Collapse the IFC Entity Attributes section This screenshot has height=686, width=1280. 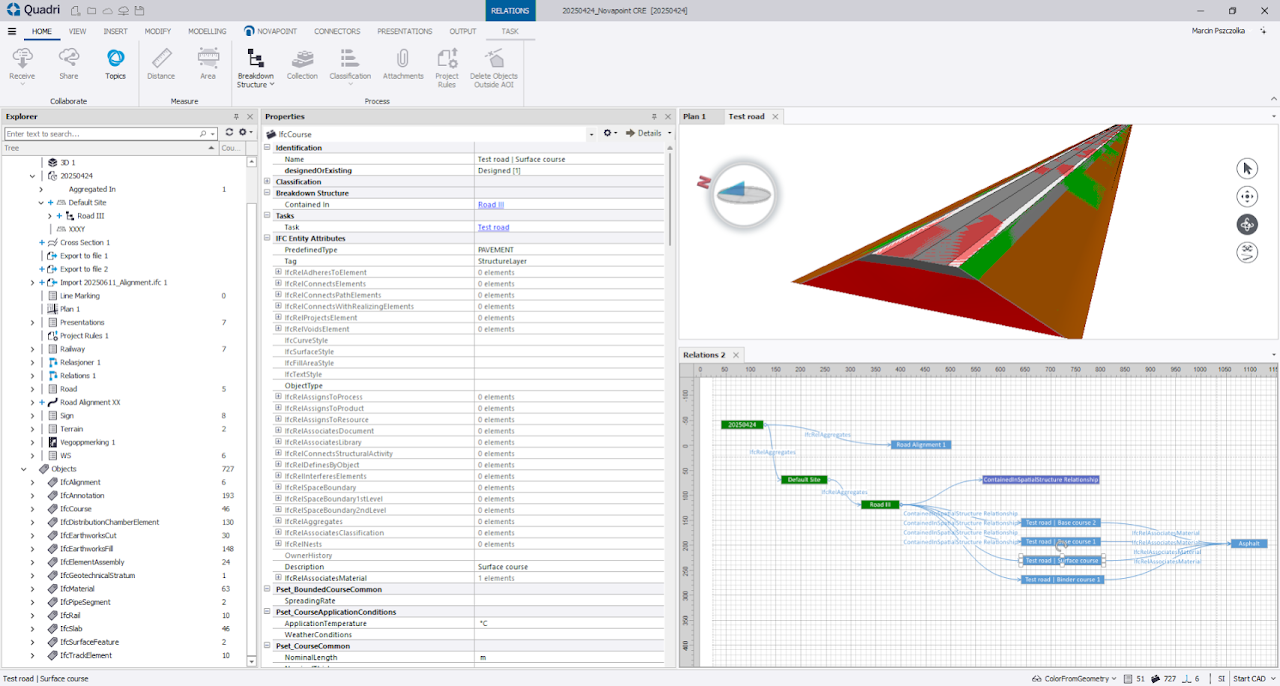pyautogui.click(x=268, y=239)
